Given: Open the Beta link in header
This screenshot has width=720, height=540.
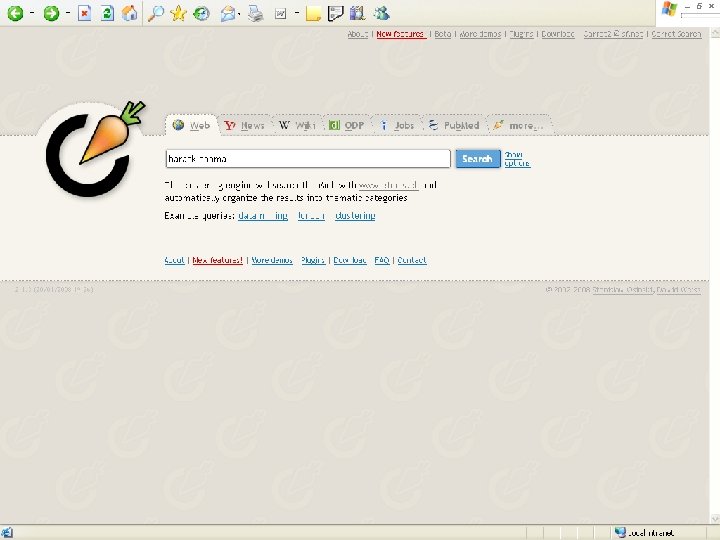Looking at the screenshot, I should pos(443,34).
